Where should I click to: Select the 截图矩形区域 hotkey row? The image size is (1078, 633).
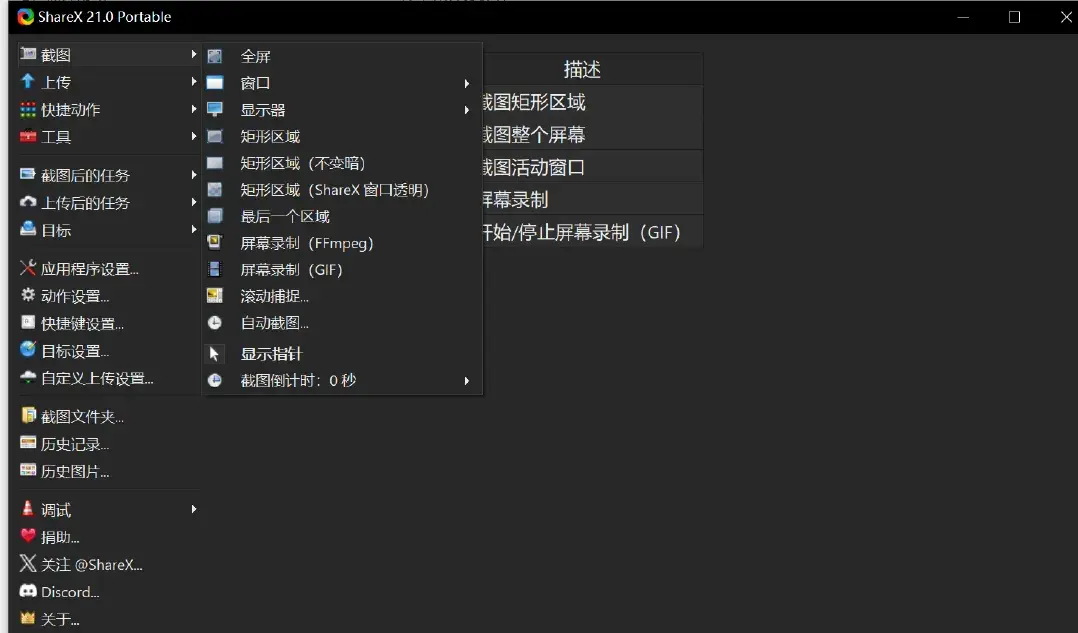pyautogui.click(x=593, y=102)
